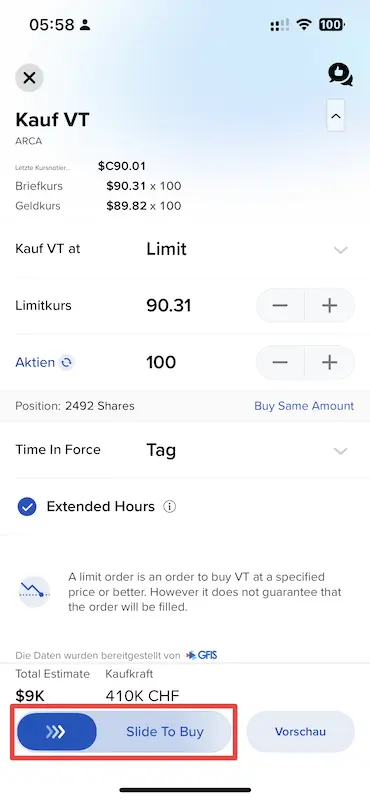Tap the Briefkurs $90.31 ask price
The width and height of the screenshot is (370, 800).
127,186
